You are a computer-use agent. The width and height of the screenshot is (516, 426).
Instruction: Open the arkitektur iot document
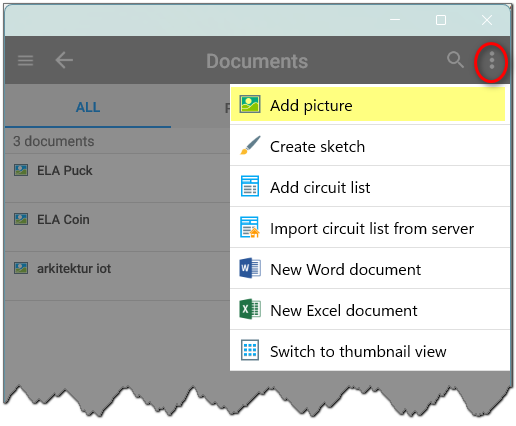coord(117,276)
